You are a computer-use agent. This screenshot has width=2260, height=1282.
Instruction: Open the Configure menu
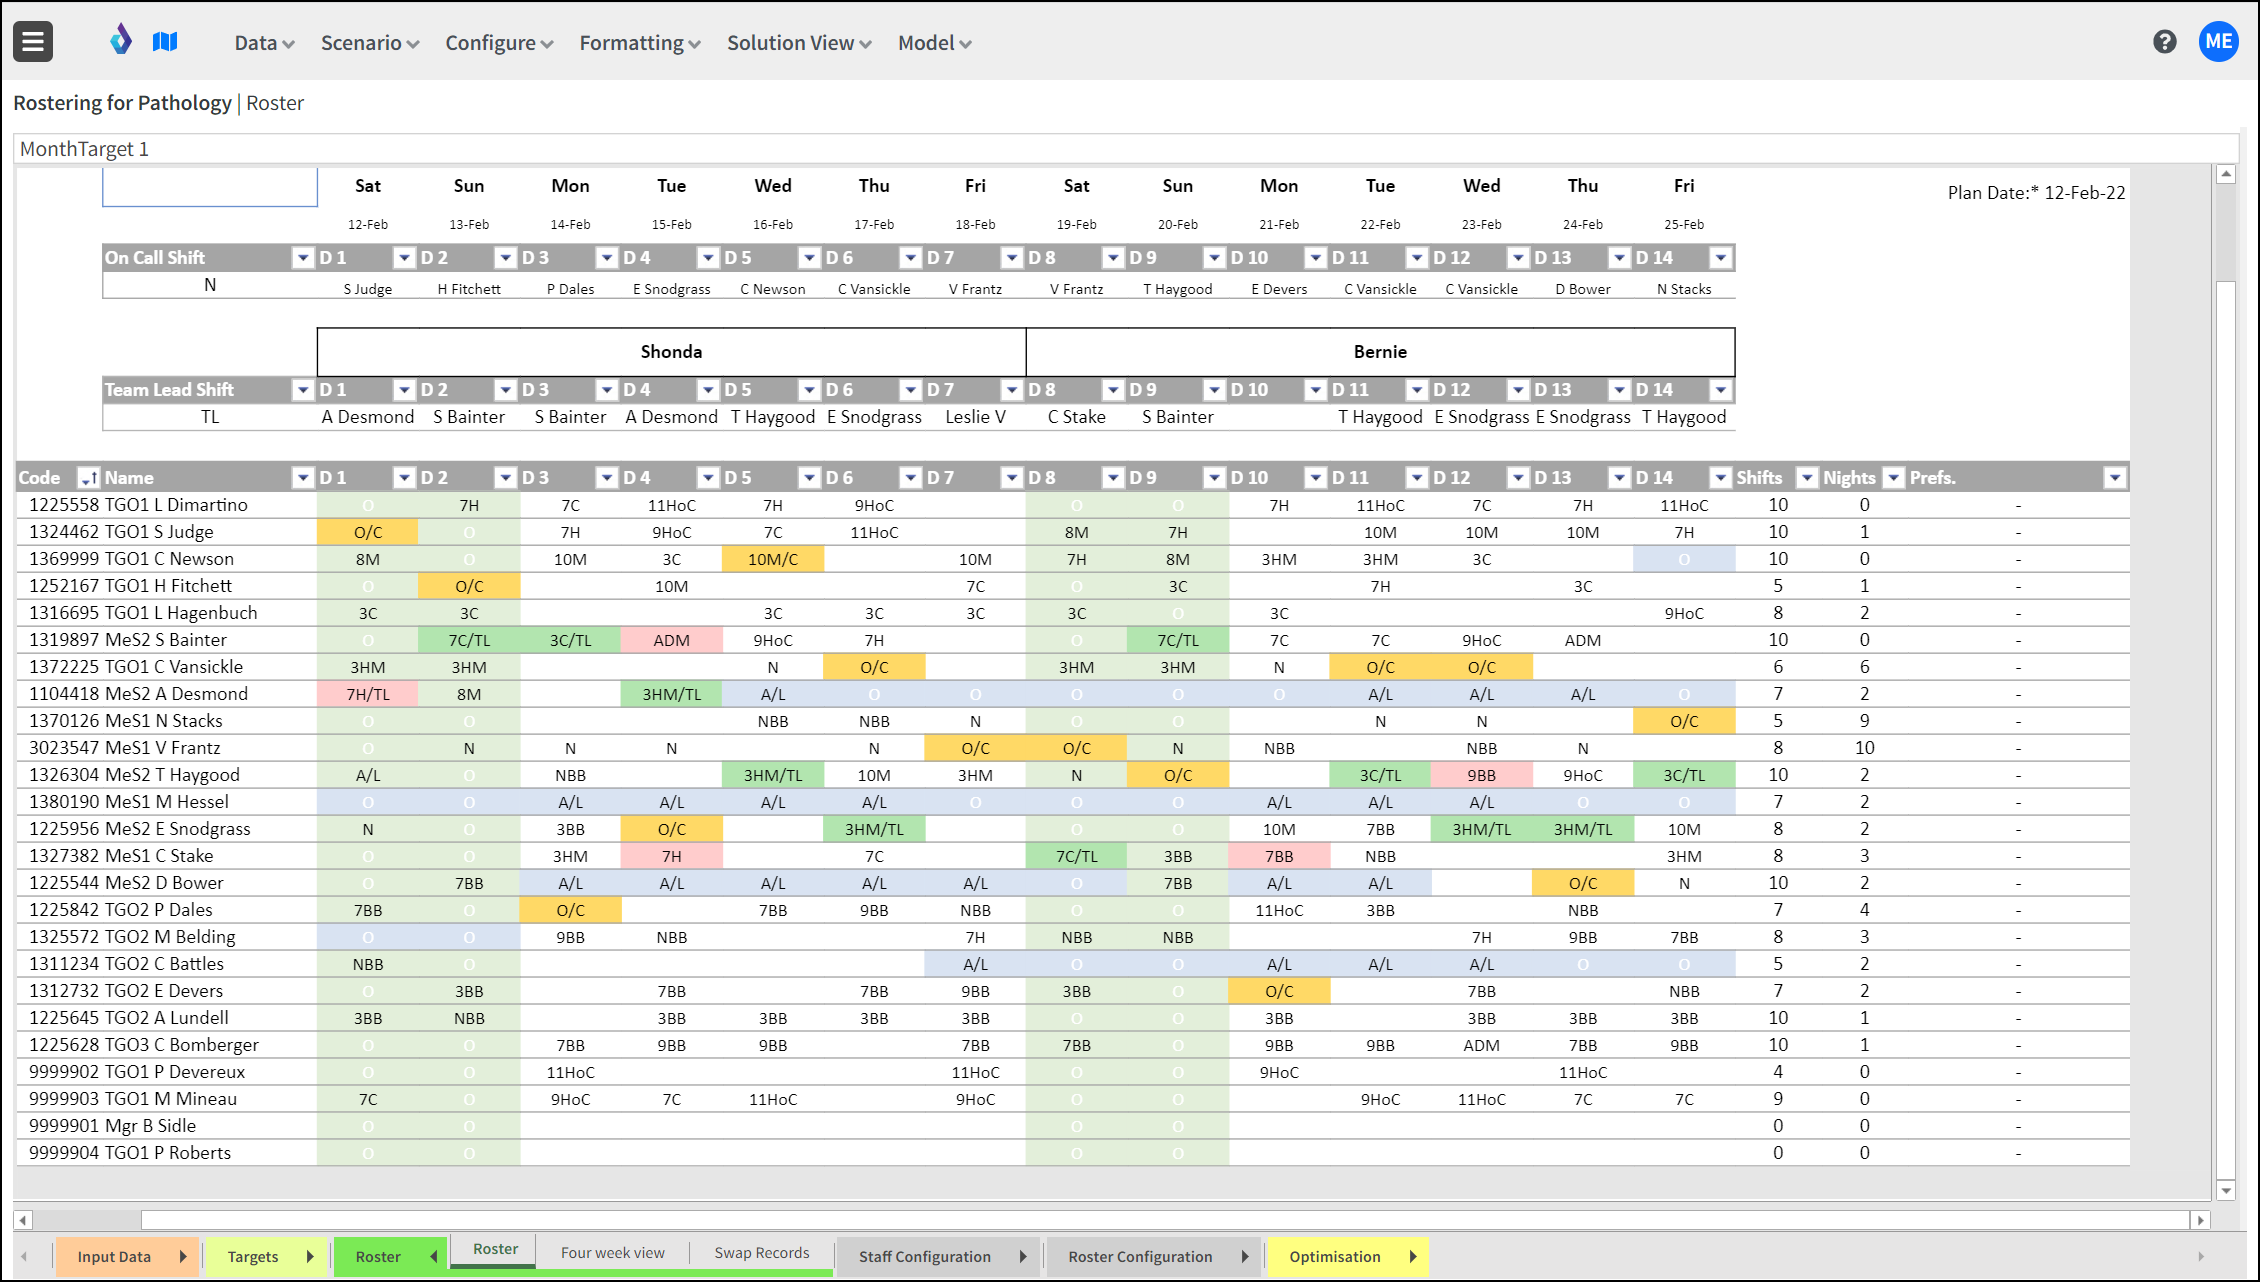pos(499,43)
